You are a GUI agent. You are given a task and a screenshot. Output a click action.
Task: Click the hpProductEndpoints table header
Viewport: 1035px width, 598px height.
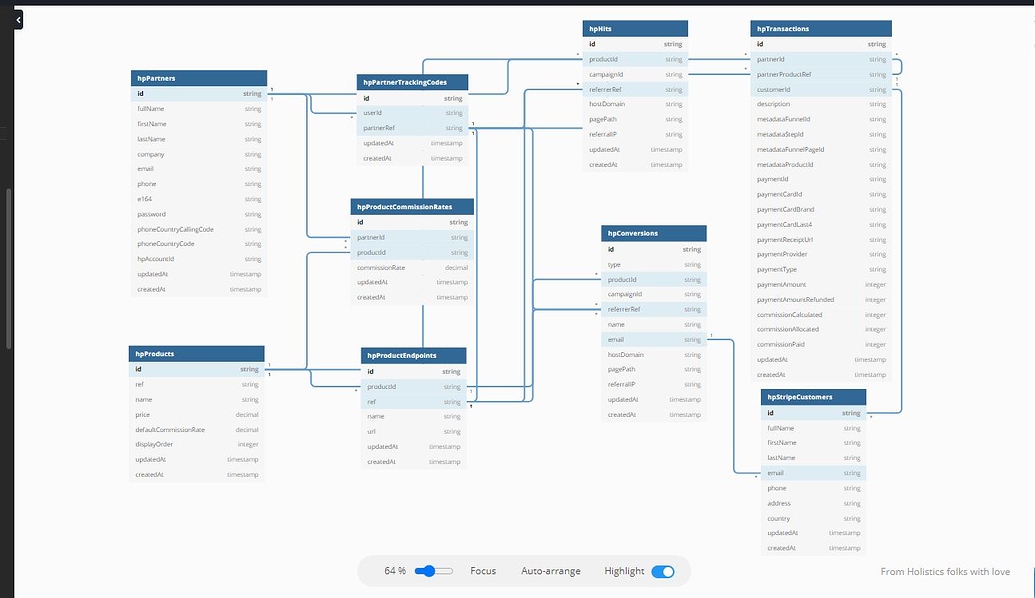[x=413, y=355]
